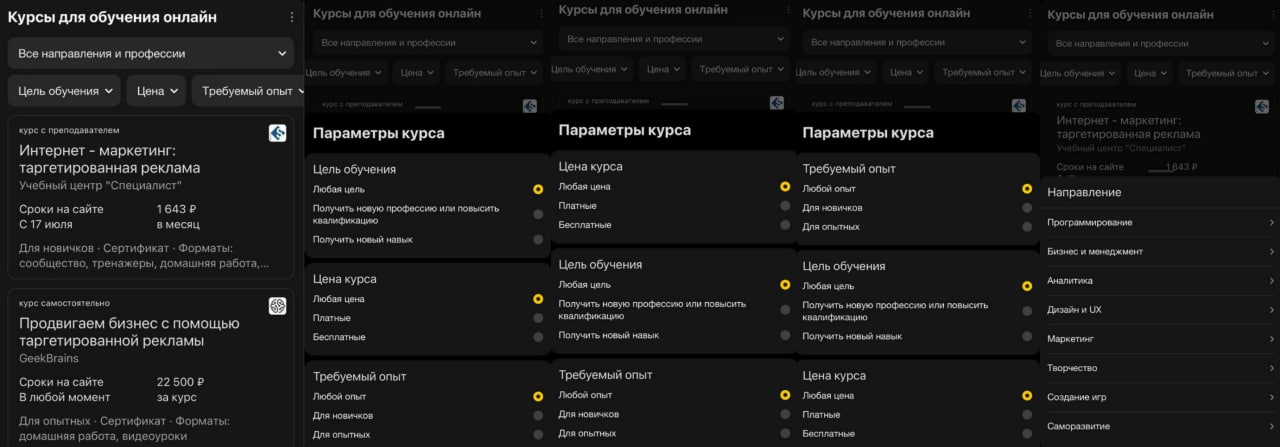Click the chevron arrow next to Программирование
This screenshot has width=1280, height=447.
1271,222
